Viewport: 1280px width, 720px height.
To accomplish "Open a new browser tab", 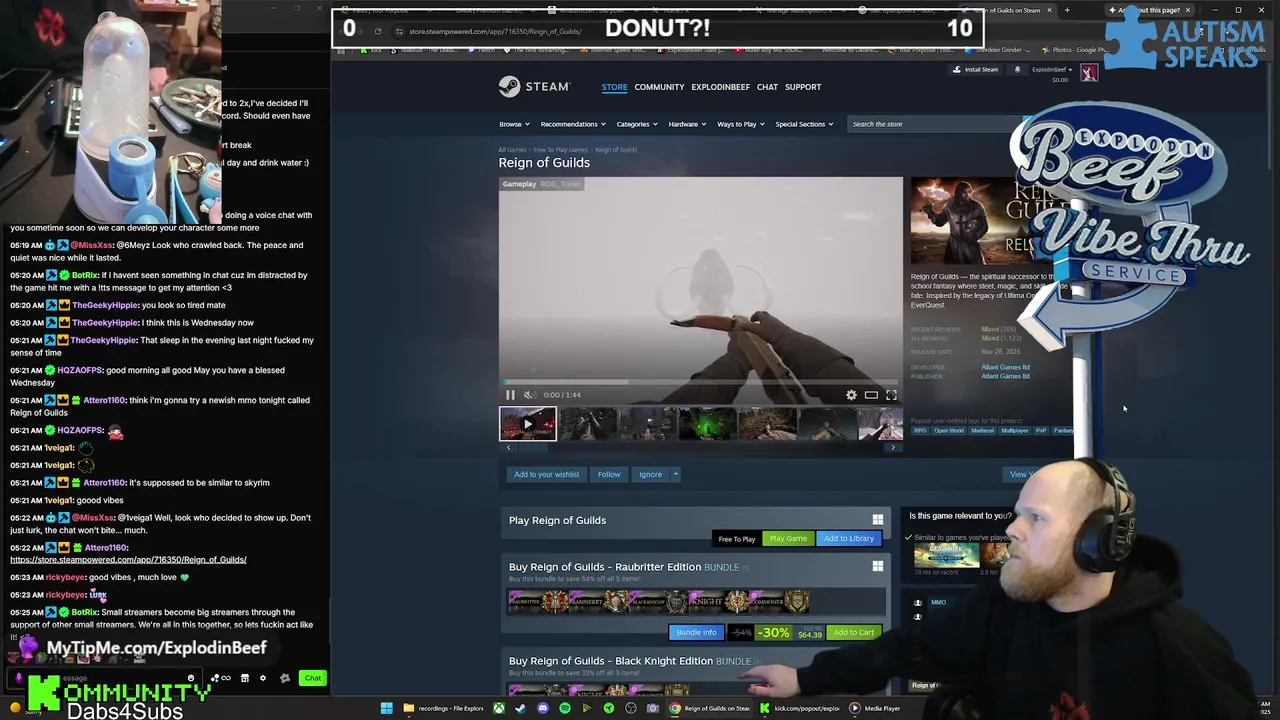I will 1067,10.
